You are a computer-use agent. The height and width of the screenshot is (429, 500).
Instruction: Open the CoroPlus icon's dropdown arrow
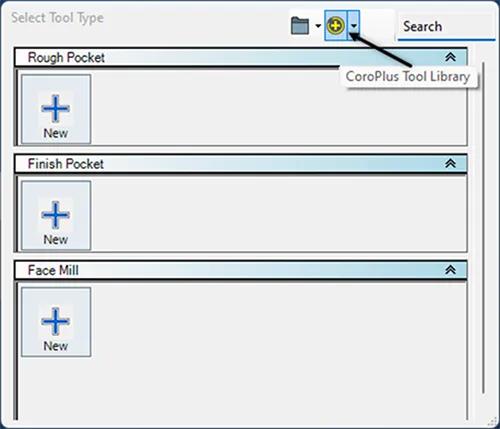(x=354, y=25)
